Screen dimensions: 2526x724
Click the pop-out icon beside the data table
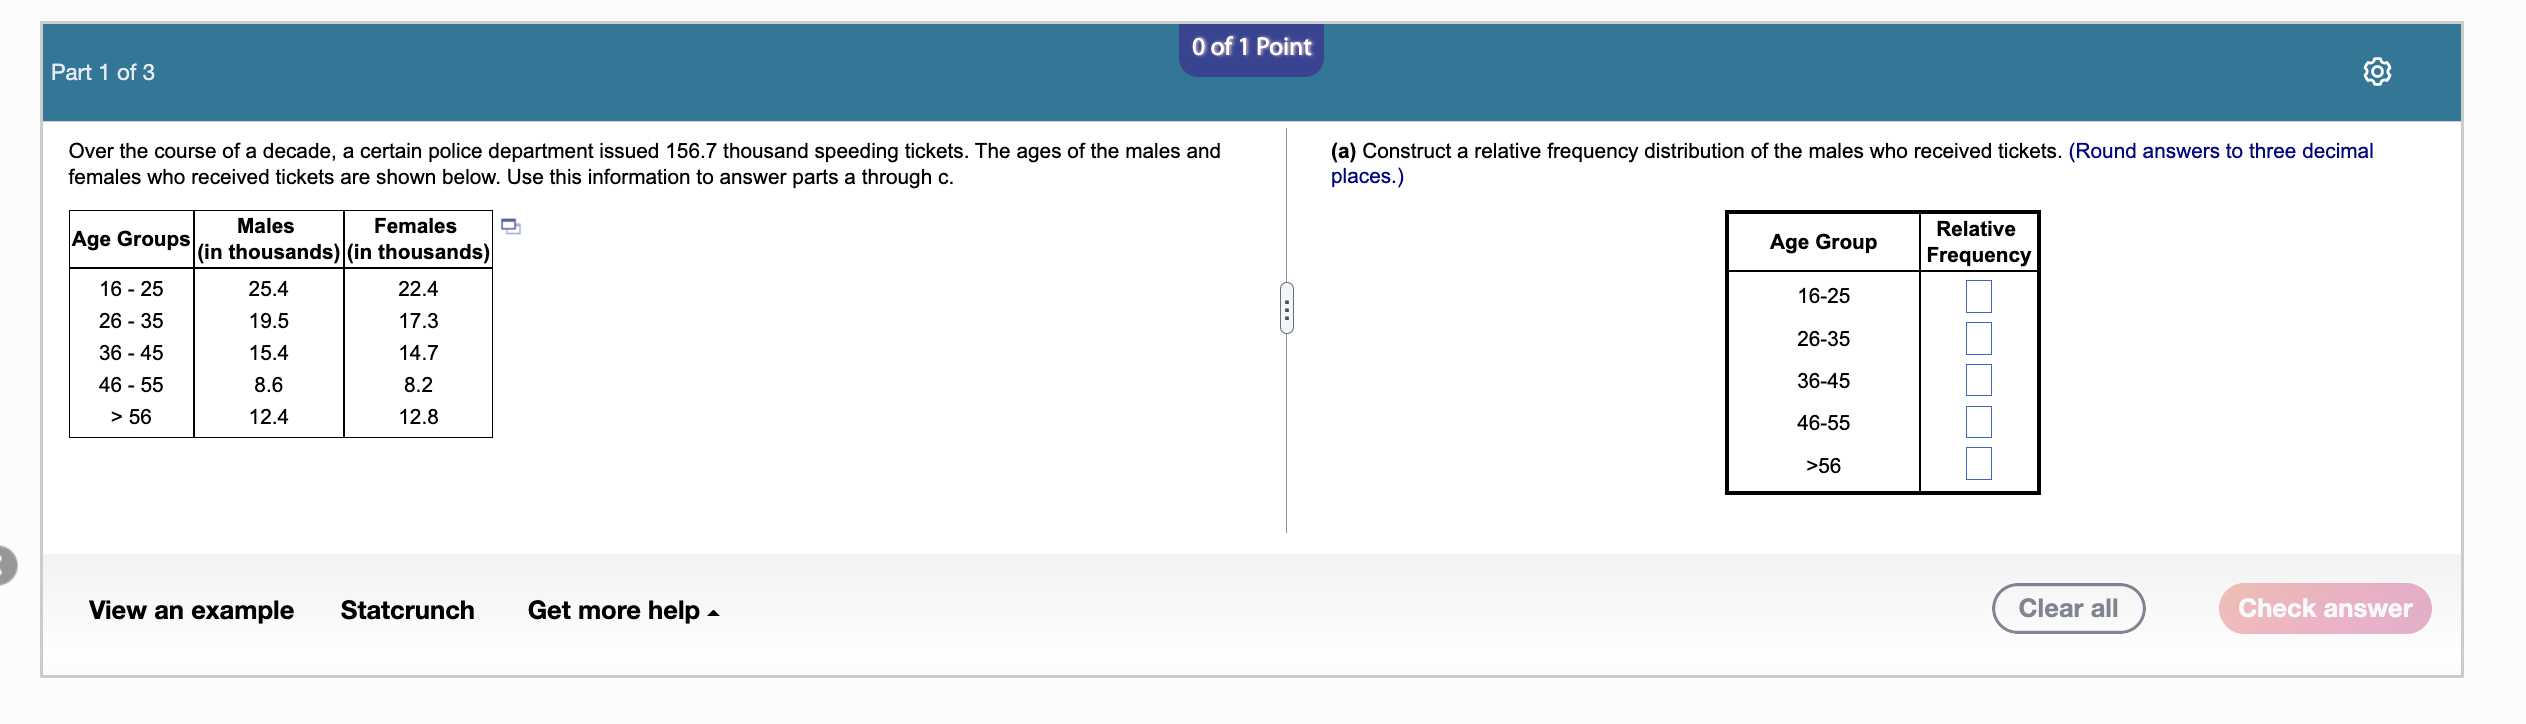[510, 228]
